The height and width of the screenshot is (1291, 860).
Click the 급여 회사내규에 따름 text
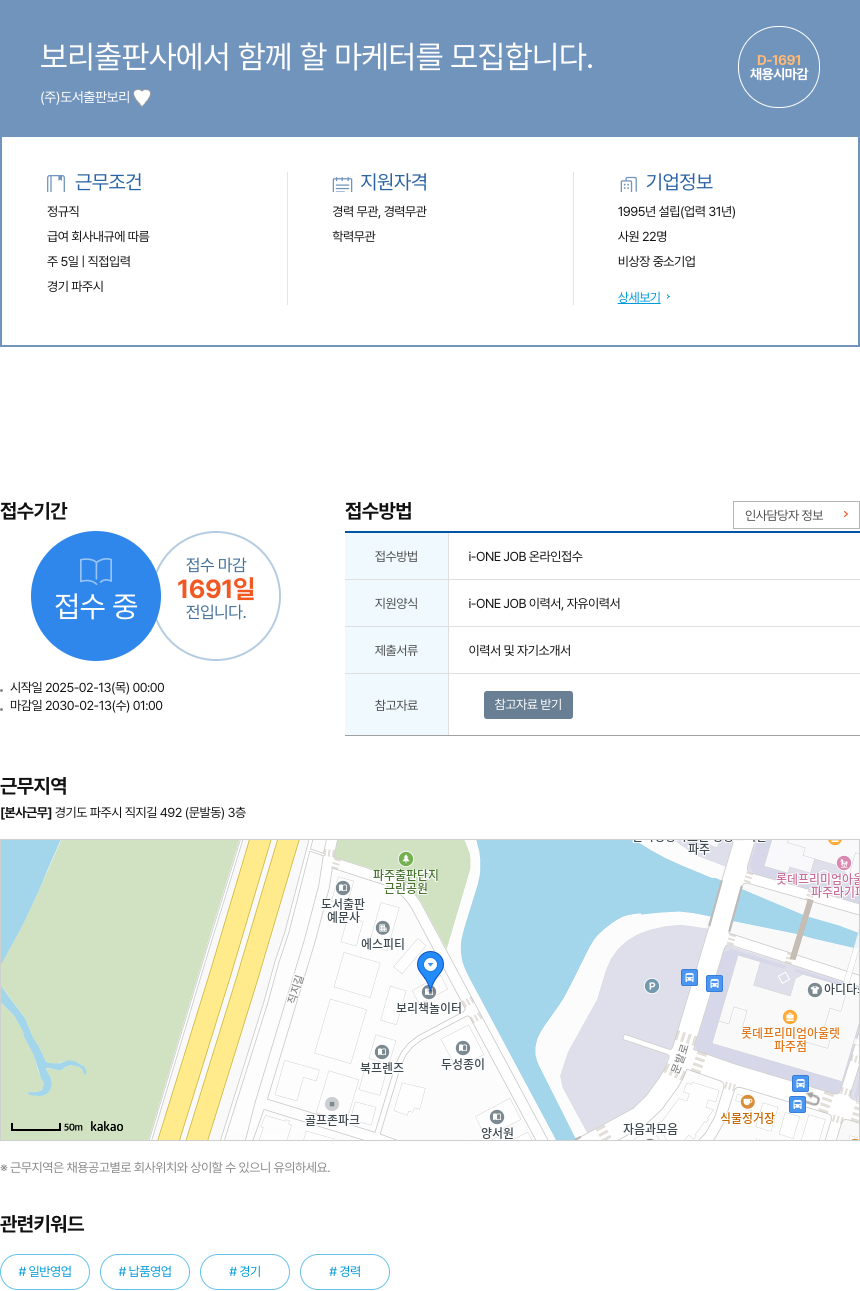[98, 236]
